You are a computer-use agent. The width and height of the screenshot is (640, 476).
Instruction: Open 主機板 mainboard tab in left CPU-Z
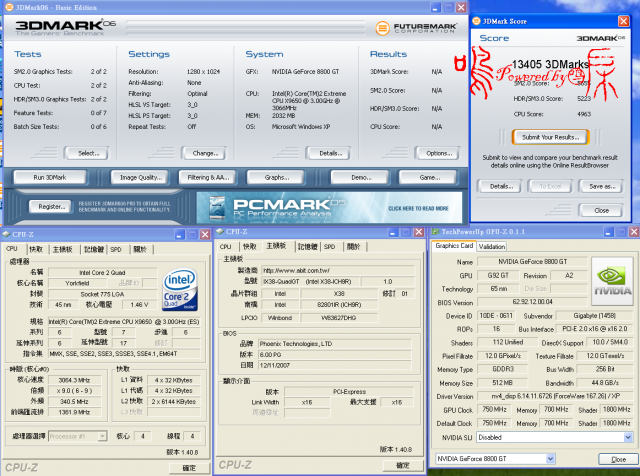click(62, 249)
